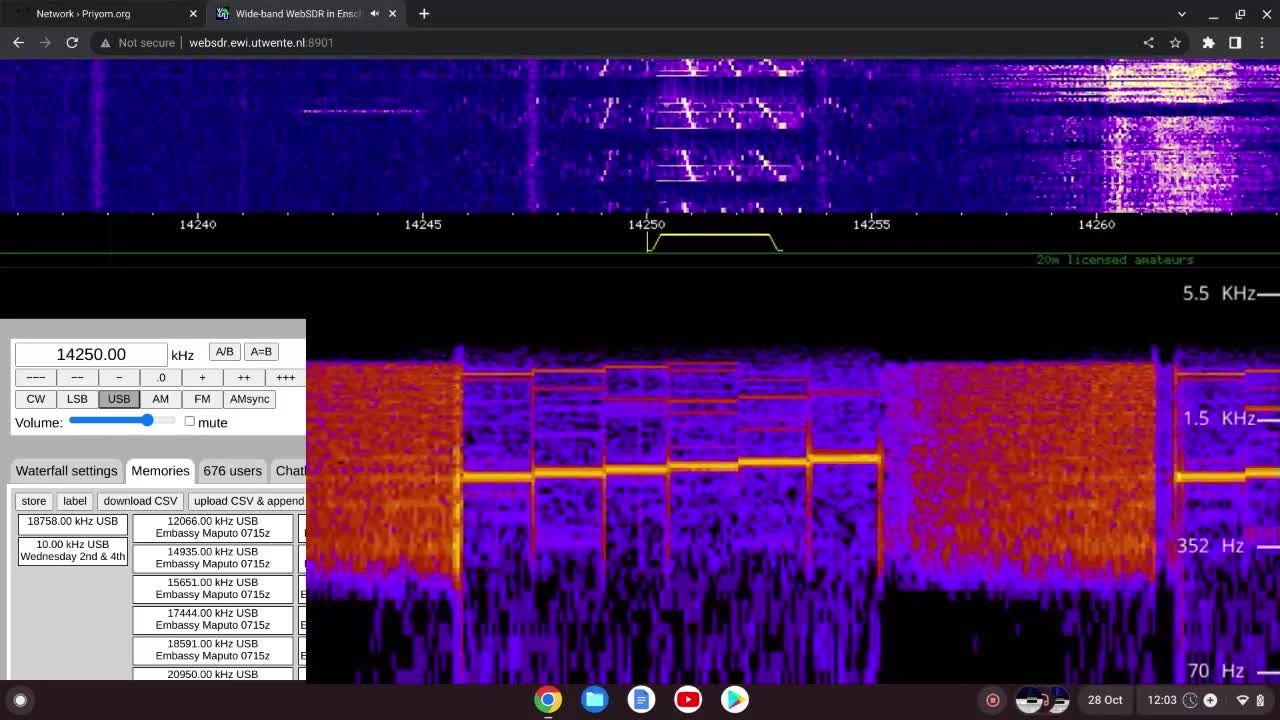The image size is (1280, 720).
Task: Open the recent screenshots tray preview
Action: tap(1042, 700)
